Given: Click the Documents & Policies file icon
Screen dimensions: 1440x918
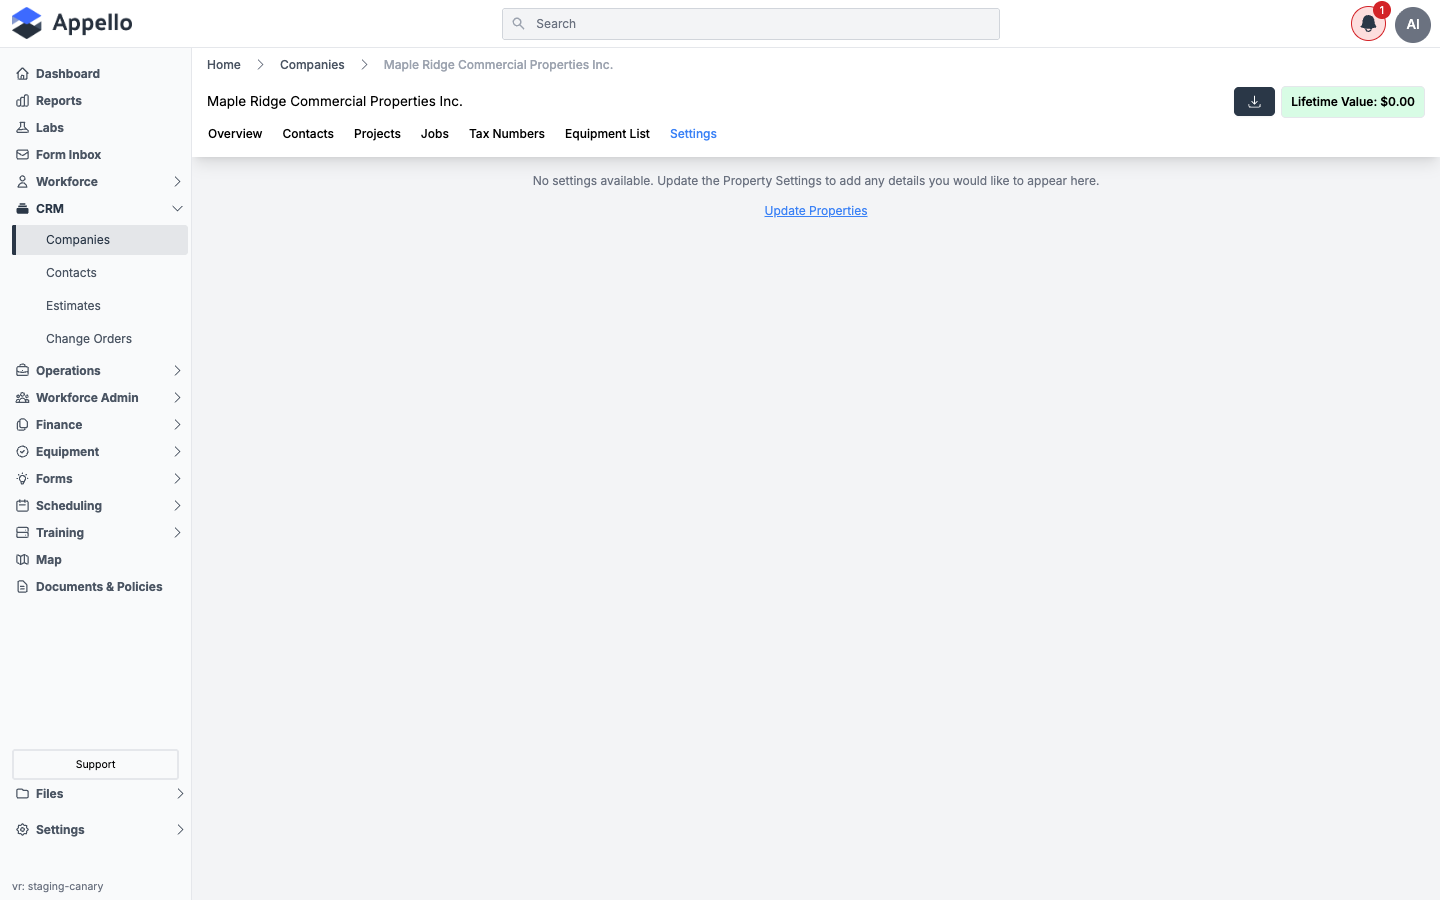Looking at the screenshot, I should point(22,587).
